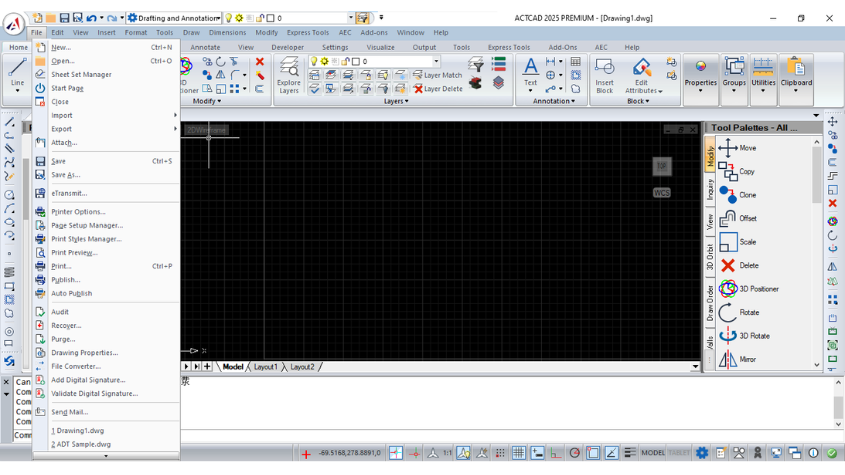
Task: Toggle grid display in status bar
Action: (x=518, y=453)
